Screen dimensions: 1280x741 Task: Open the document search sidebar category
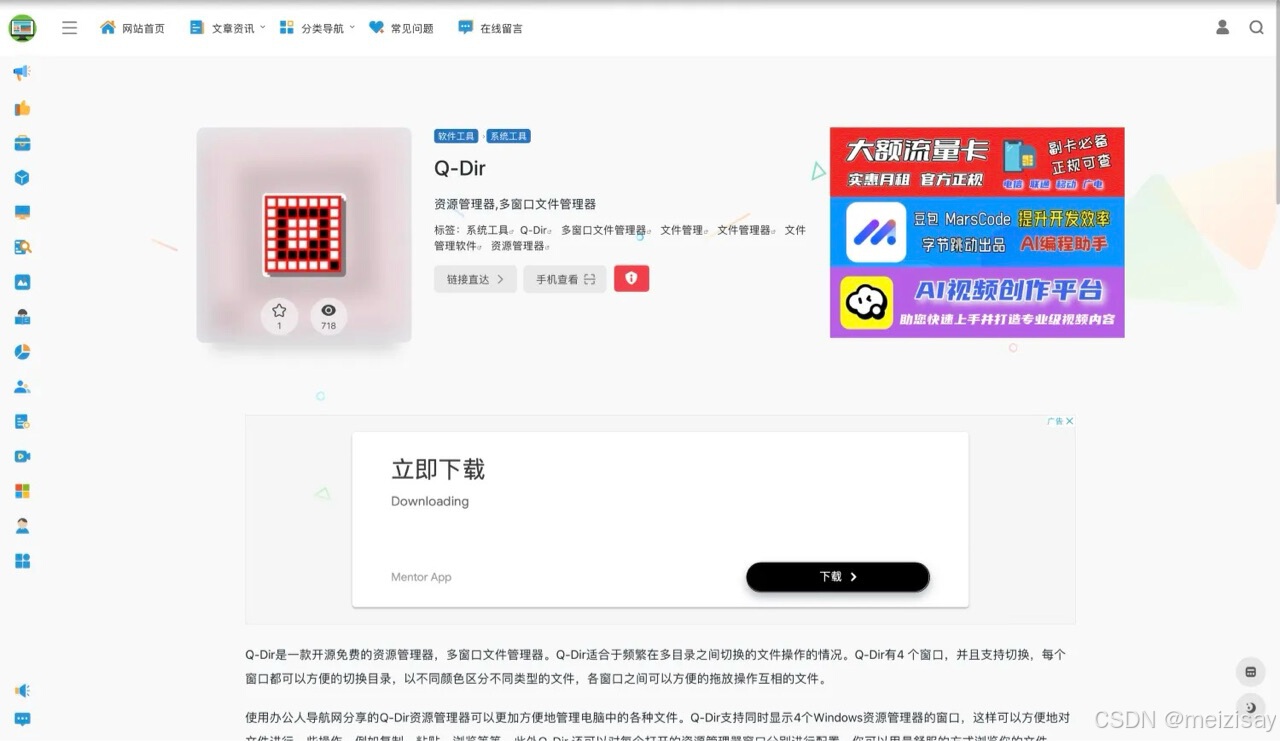pyautogui.click(x=22, y=247)
